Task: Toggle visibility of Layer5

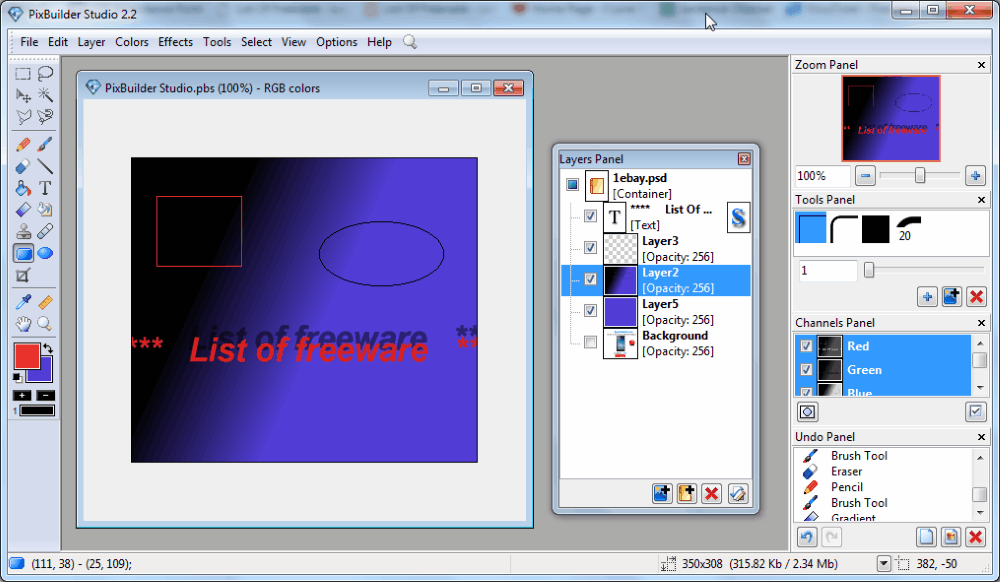Action: tap(591, 310)
